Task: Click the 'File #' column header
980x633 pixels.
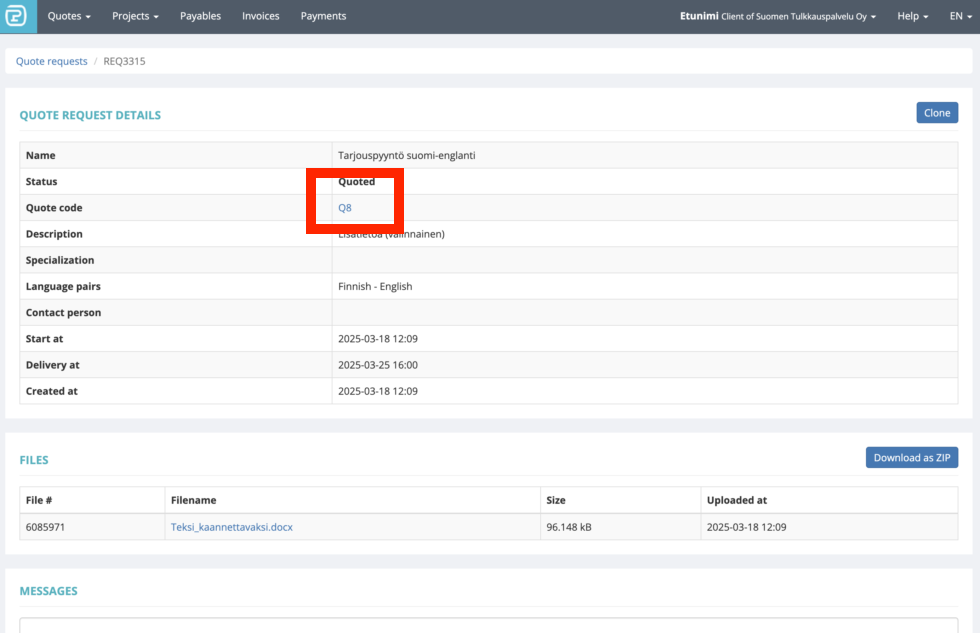Action: (39, 500)
